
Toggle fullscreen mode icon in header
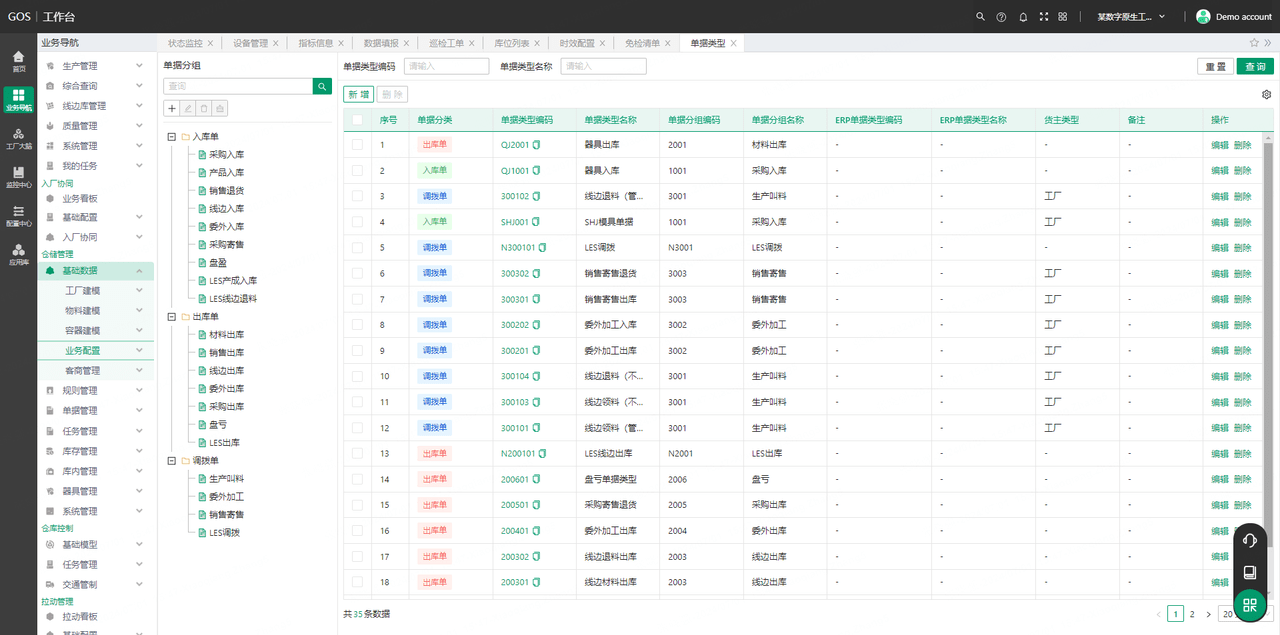(x=1044, y=17)
